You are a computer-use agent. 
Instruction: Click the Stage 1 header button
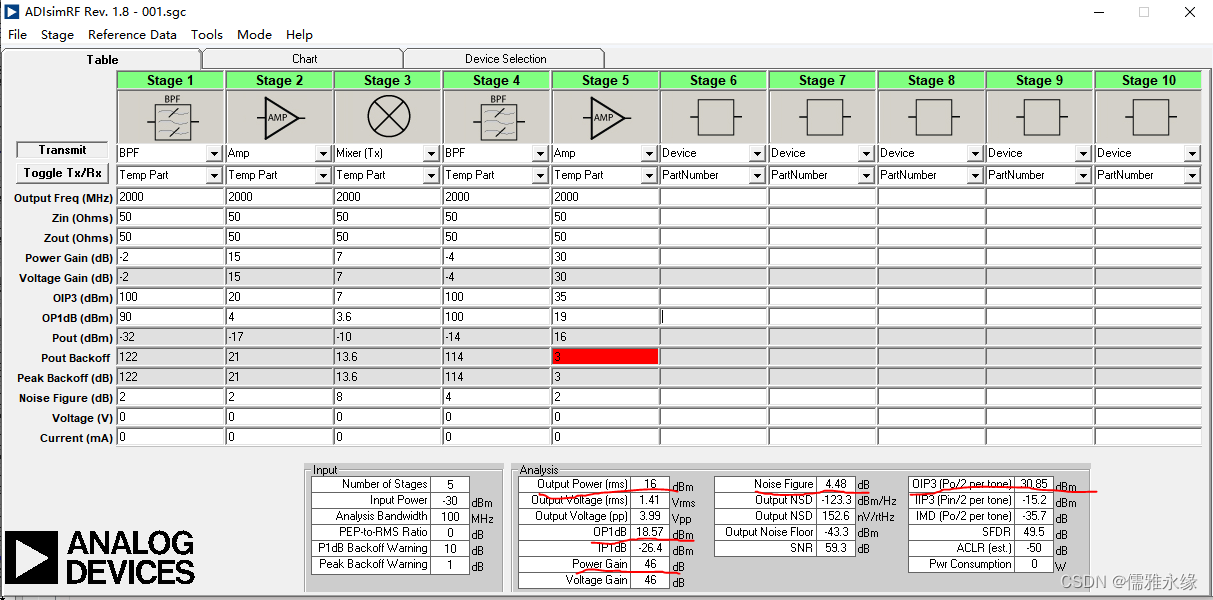pyautogui.click(x=170, y=80)
